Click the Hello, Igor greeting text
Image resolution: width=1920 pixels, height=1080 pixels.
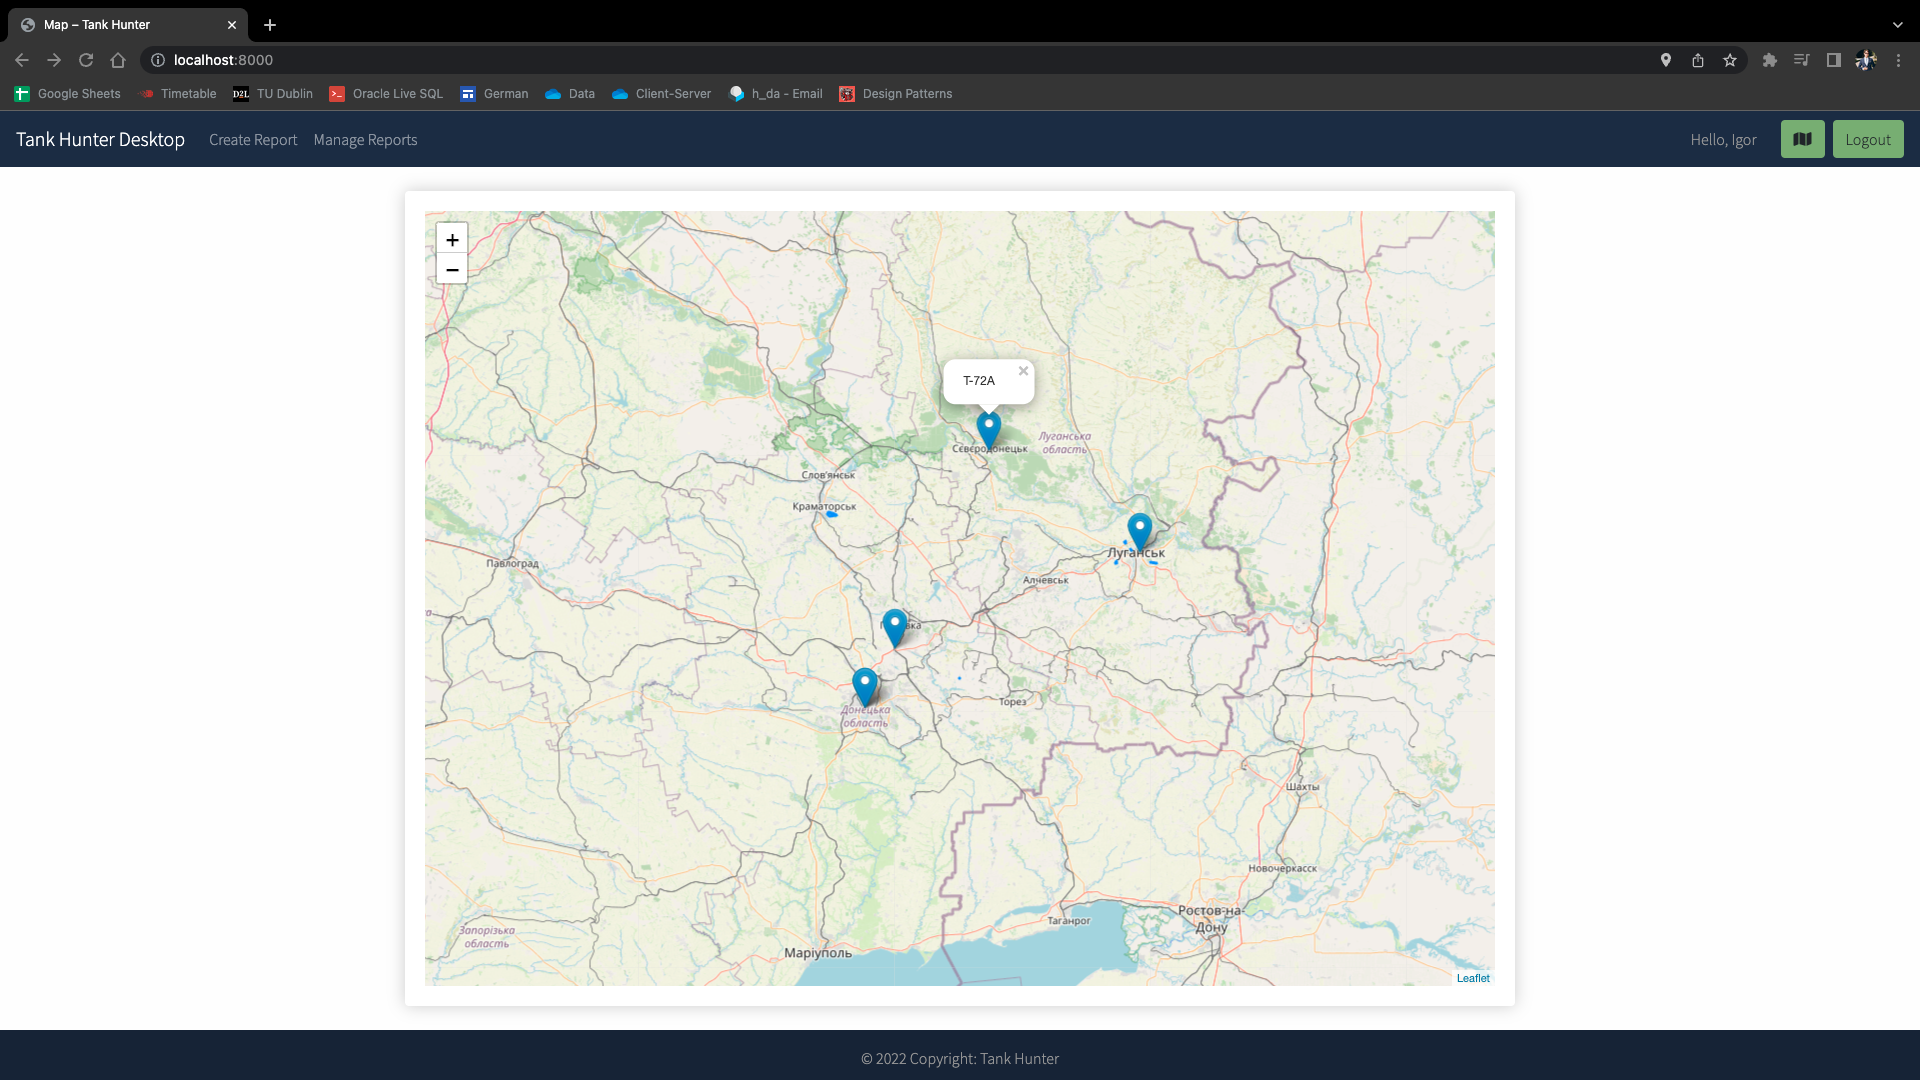(x=1723, y=140)
